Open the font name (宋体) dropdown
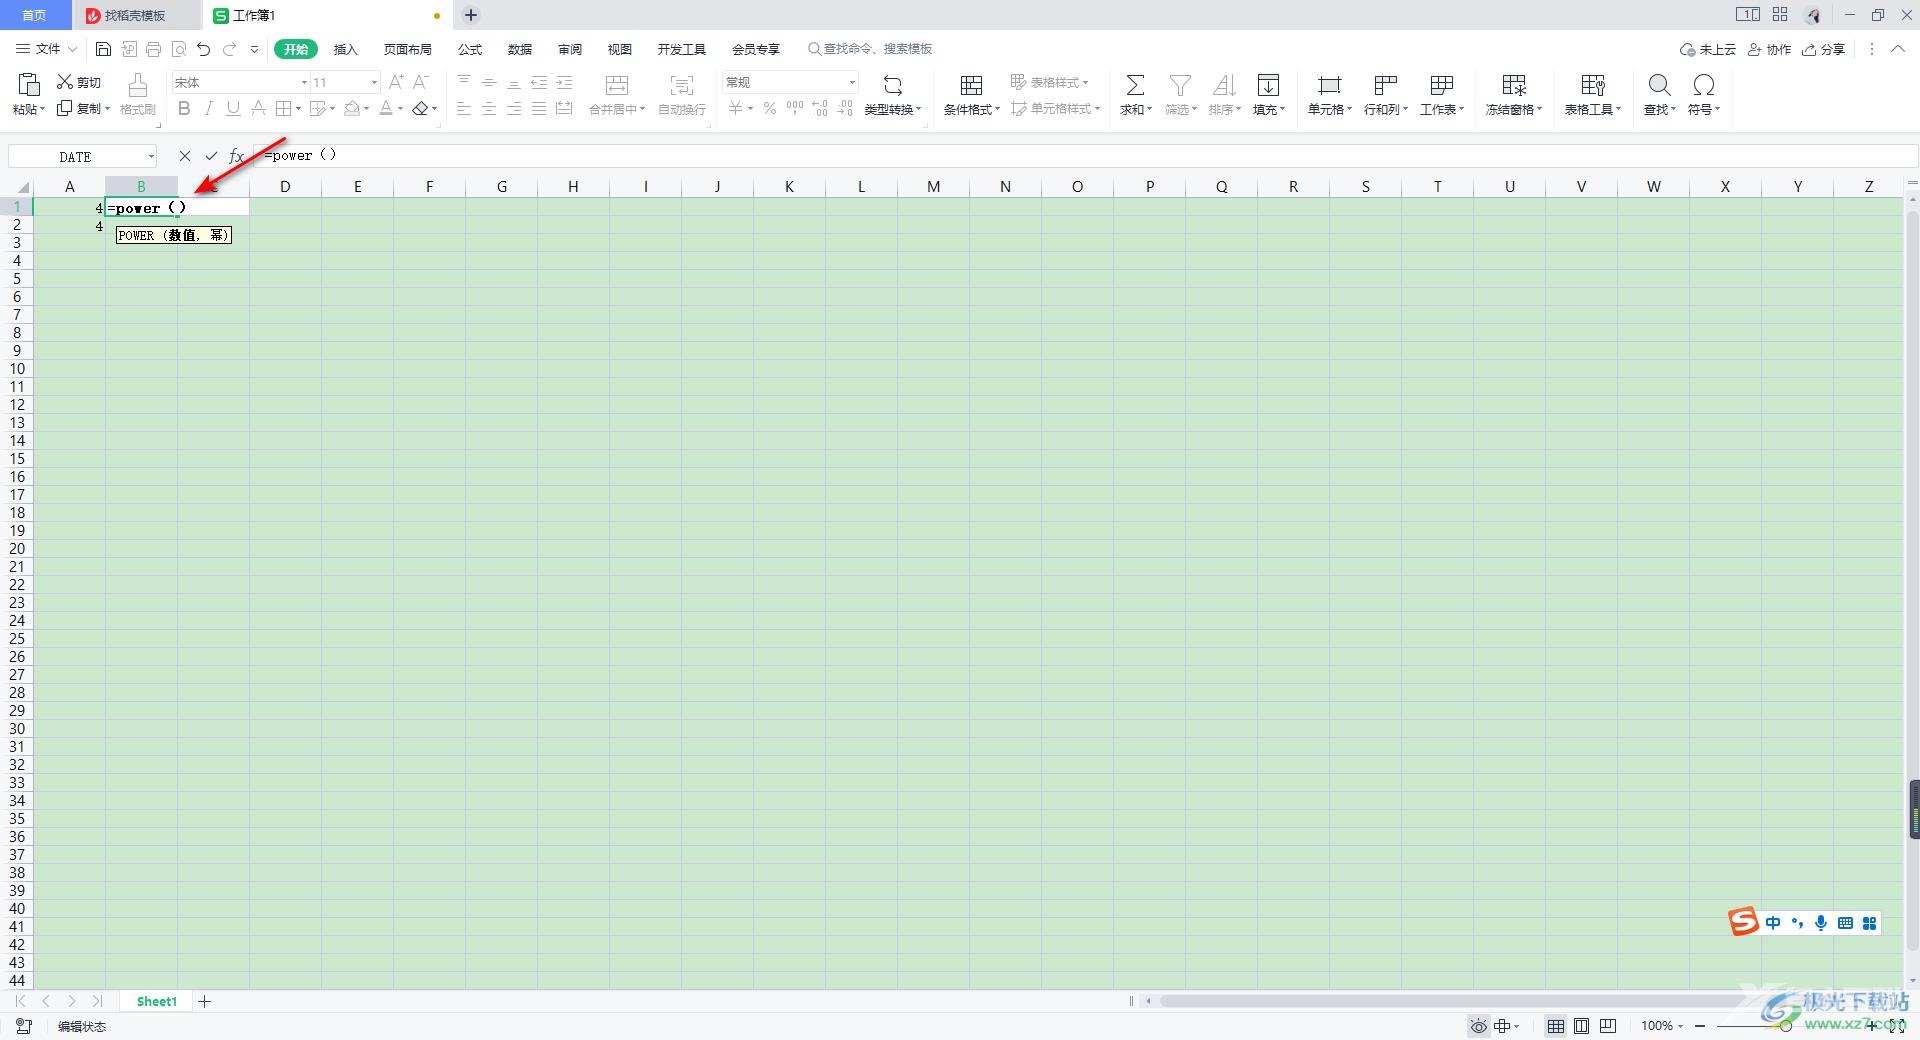Image resolution: width=1920 pixels, height=1040 pixels. click(x=304, y=82)
